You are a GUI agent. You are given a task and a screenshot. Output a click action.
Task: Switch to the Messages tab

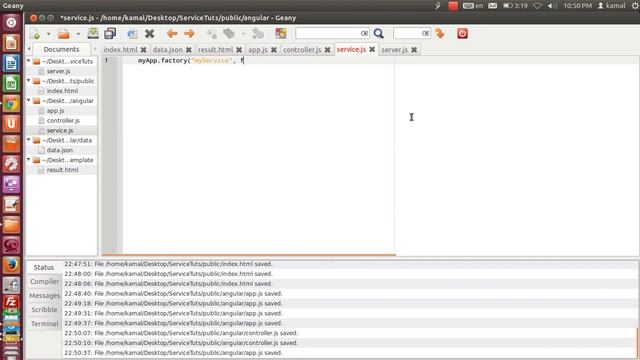coord(44,296)
